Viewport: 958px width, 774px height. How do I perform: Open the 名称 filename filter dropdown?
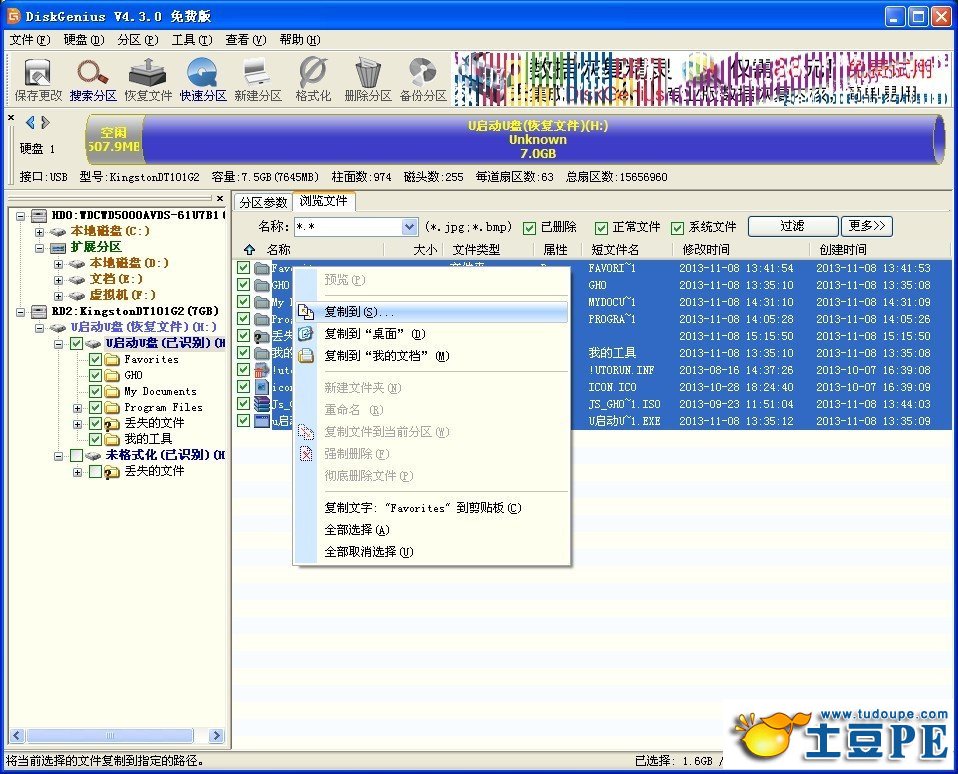(409, 227)
